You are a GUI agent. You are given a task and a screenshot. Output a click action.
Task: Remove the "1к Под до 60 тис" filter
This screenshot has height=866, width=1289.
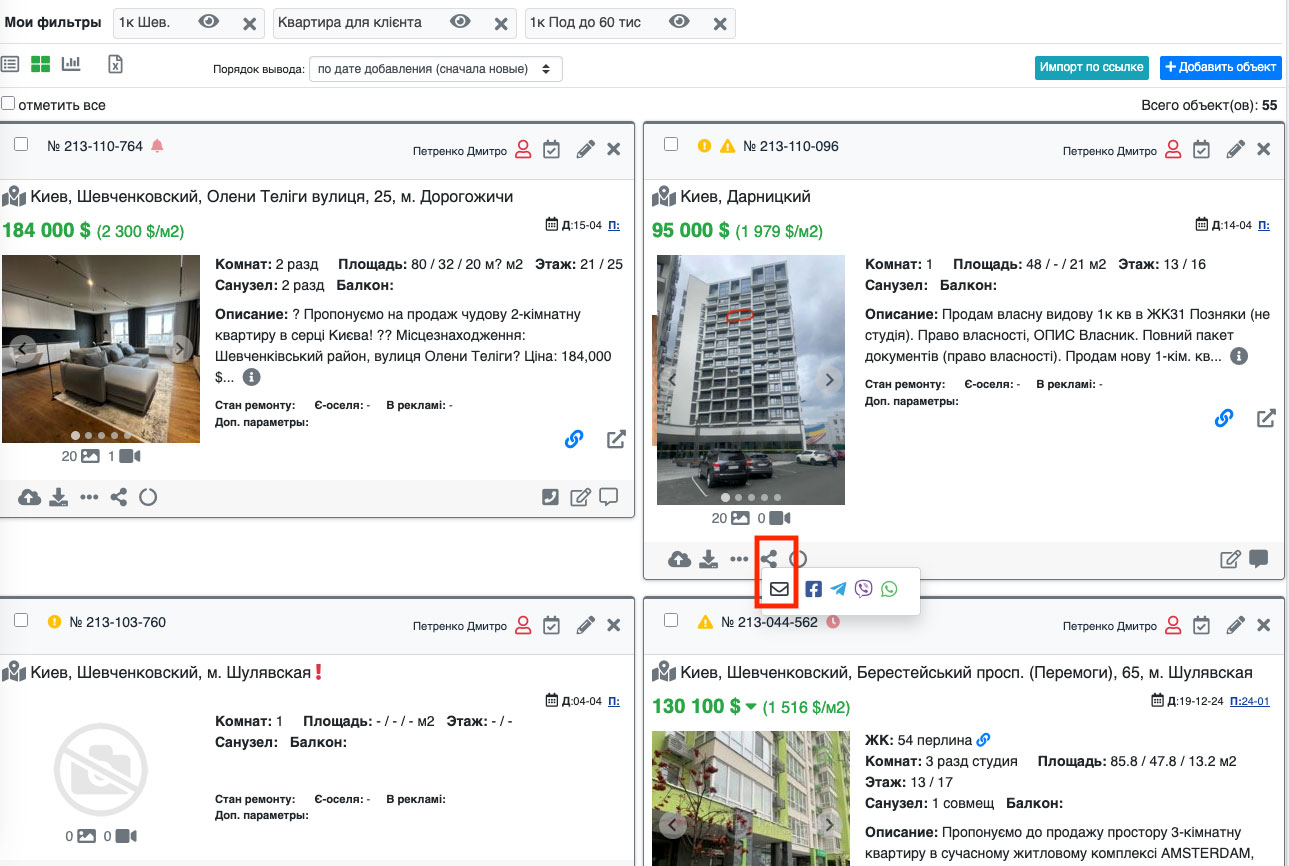pos(719,24)
